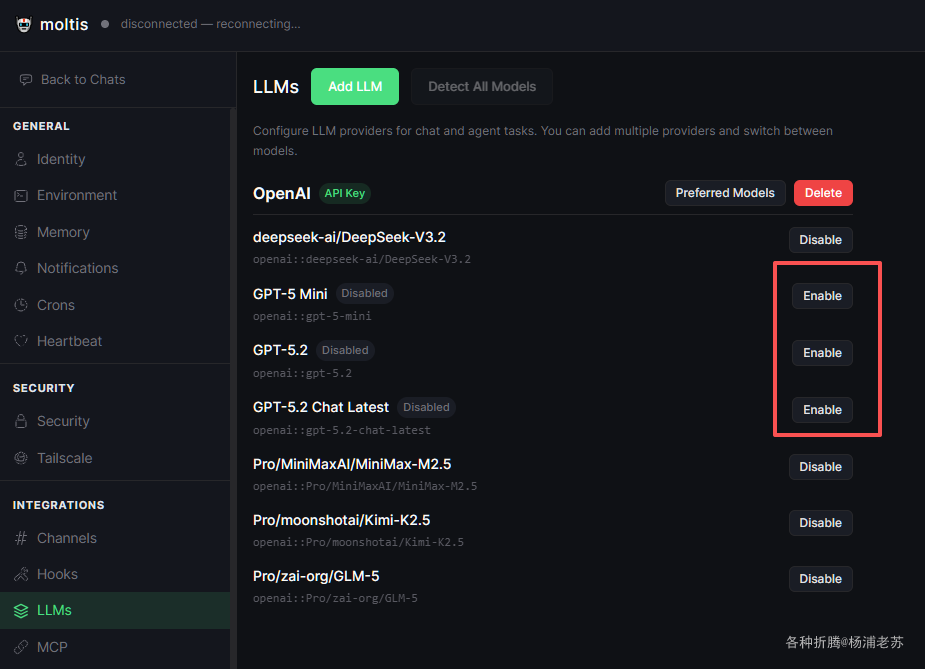Click the model ID openai::gpt-5.2-chat-latest

coord(342,430)
